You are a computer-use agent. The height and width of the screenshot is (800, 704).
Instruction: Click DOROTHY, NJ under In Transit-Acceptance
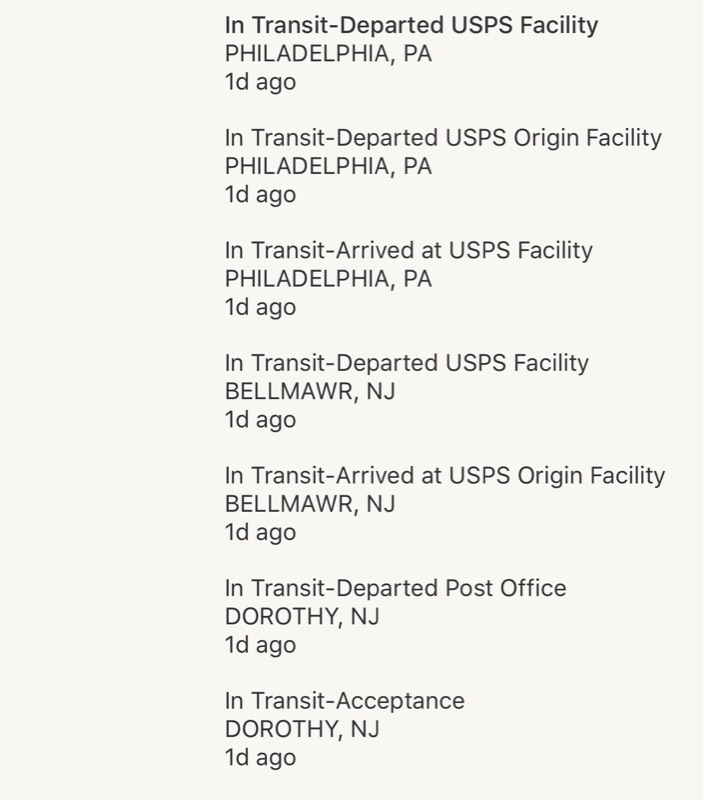[x=301, y=730]
